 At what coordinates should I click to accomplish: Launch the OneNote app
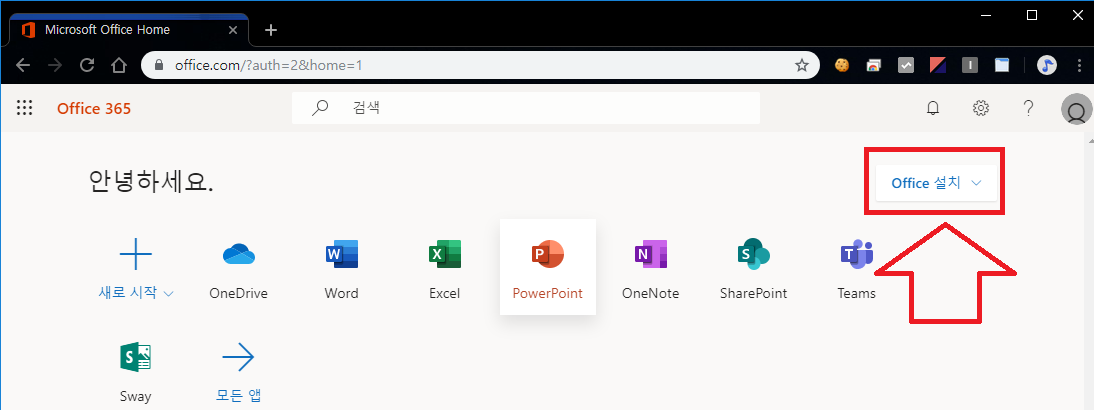(650, 271)
